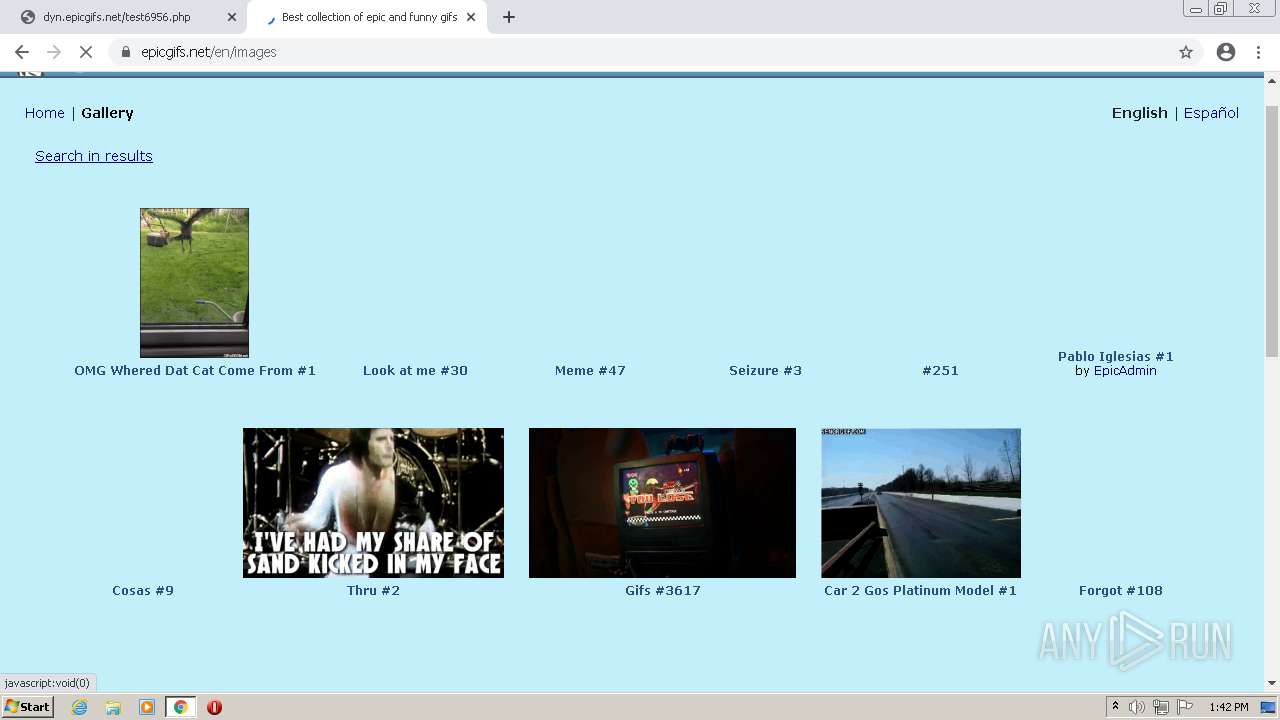
Task: Open the Chrome three-dot menu
Action: click(x=1258, y=52)
